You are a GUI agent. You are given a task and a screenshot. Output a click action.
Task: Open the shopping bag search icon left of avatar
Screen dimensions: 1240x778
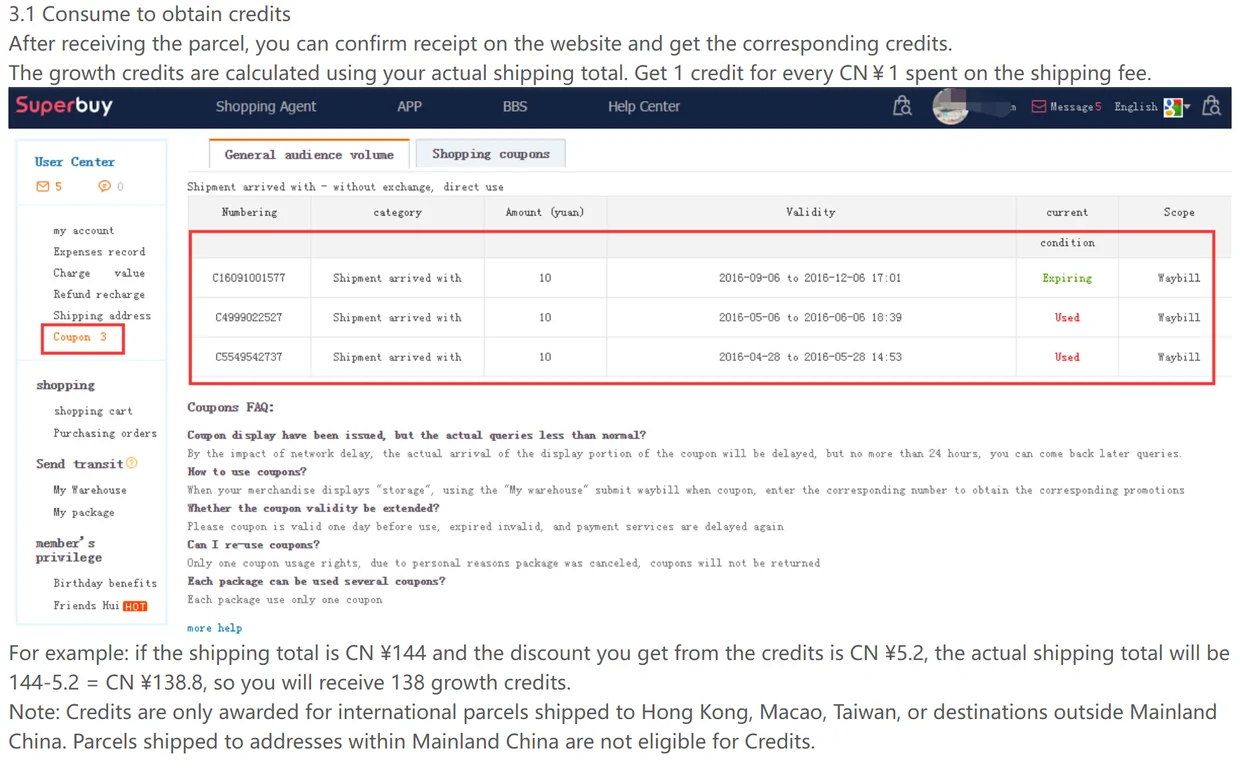pos(902,106)
